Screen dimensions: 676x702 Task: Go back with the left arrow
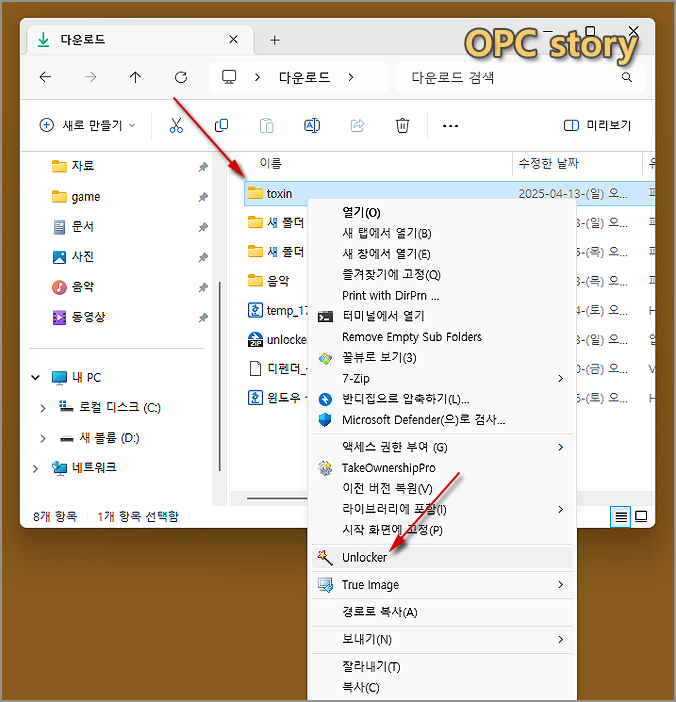[45, 77]
